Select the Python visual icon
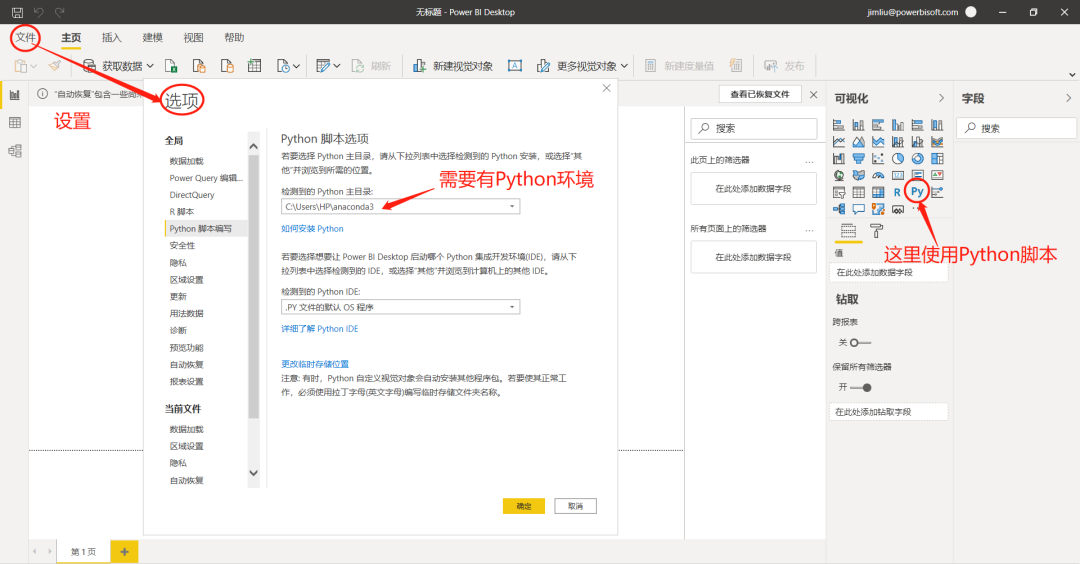The image size is (1080, 564). coord(917,191)
